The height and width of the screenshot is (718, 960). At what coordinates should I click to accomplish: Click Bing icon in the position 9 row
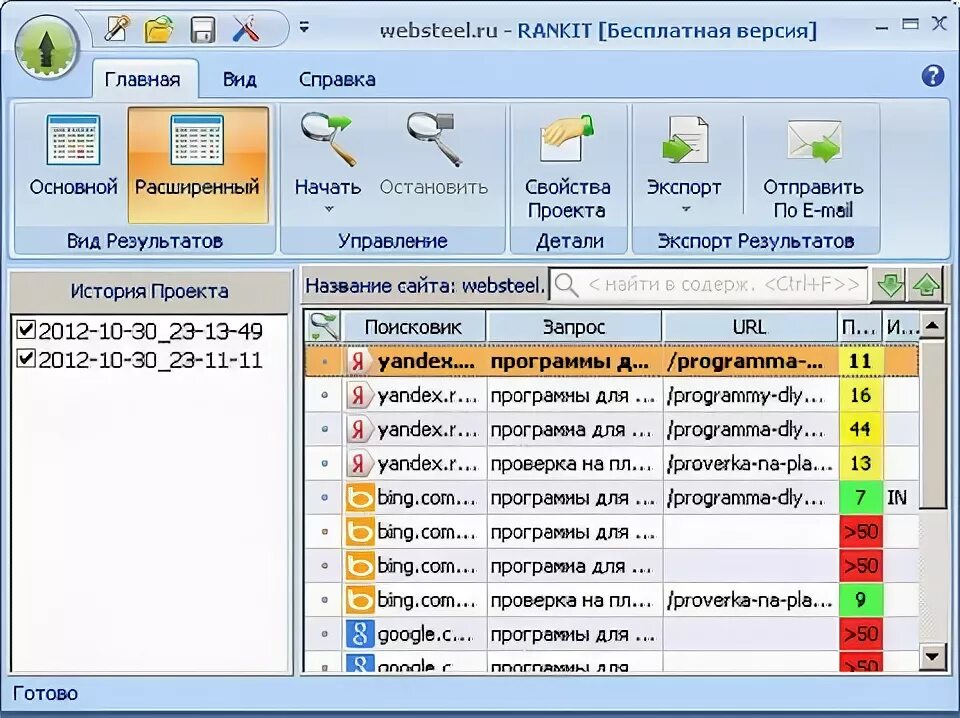(x=359, y=600)
